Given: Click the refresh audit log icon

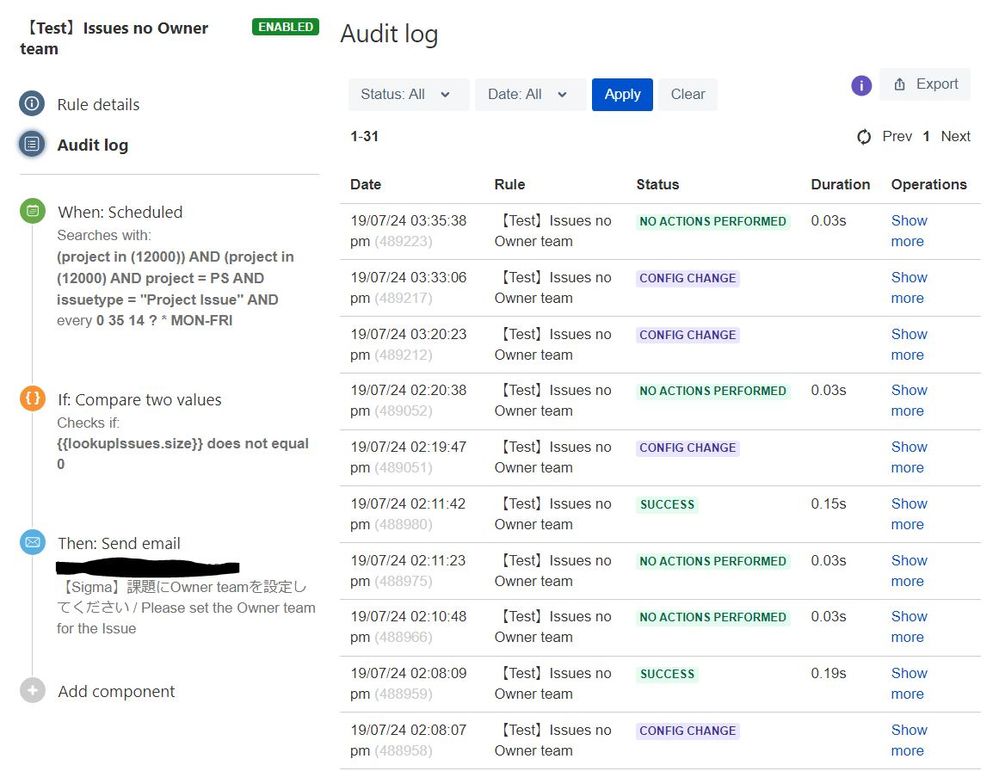Looking at the screenshot, I should point(864,136).
